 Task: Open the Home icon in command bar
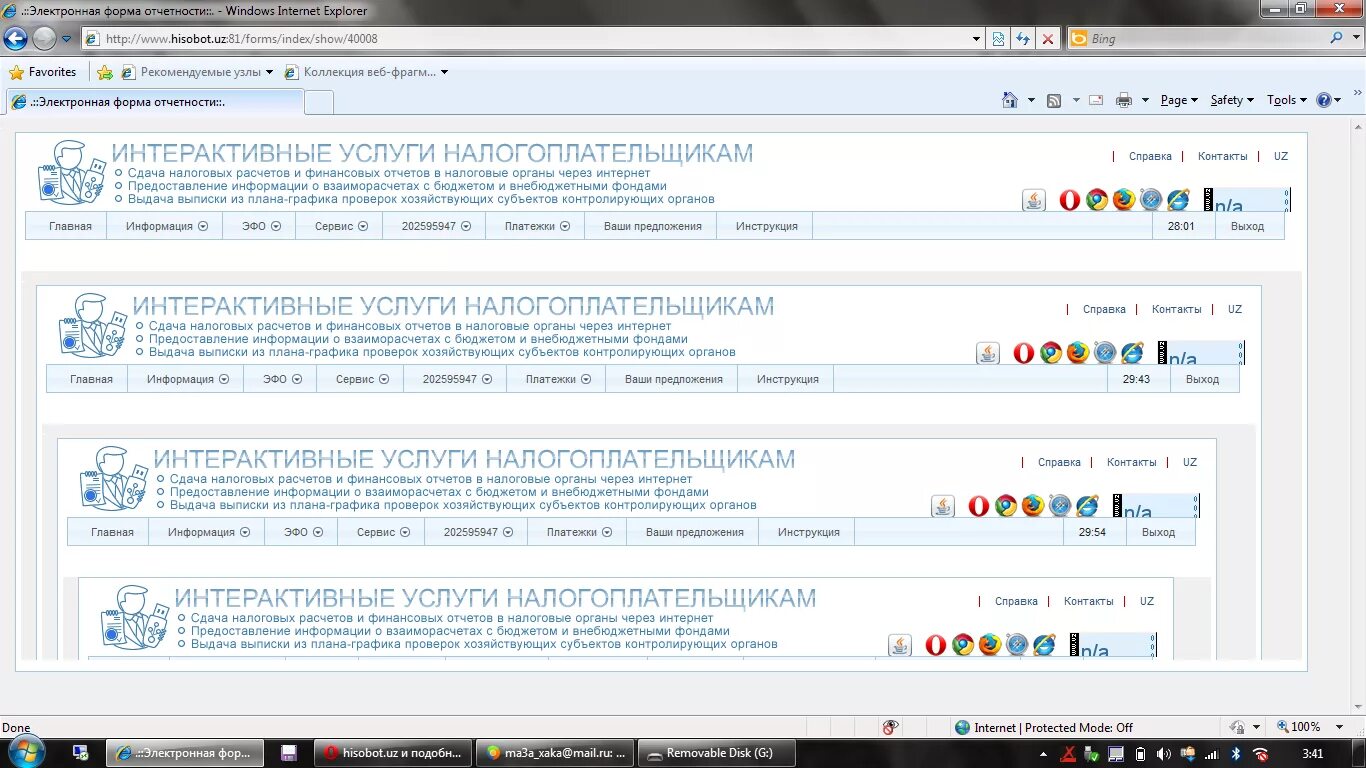coord(1011,100)
